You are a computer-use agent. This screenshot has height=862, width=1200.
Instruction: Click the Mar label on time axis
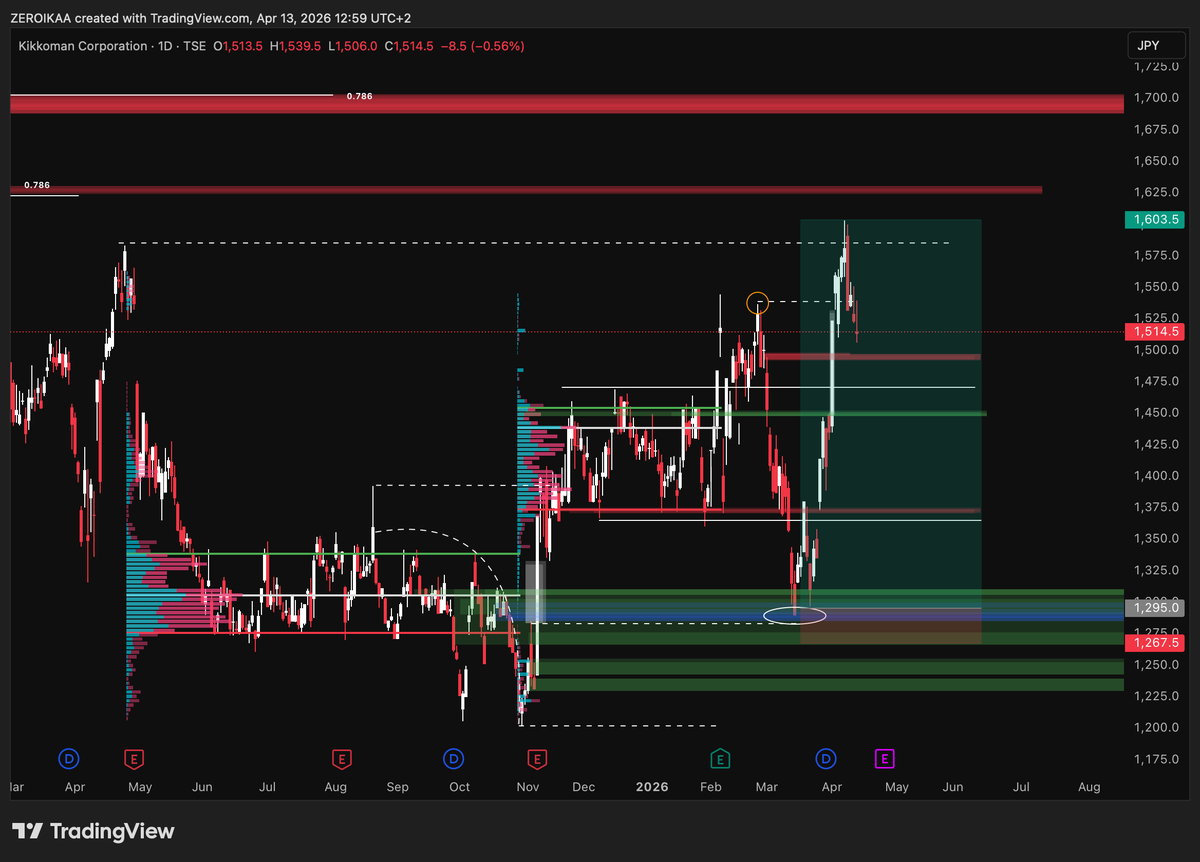tap(767, 787)
